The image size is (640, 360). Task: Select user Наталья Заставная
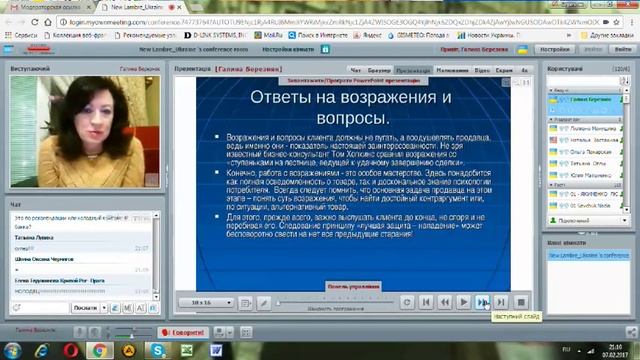point(586,140)
